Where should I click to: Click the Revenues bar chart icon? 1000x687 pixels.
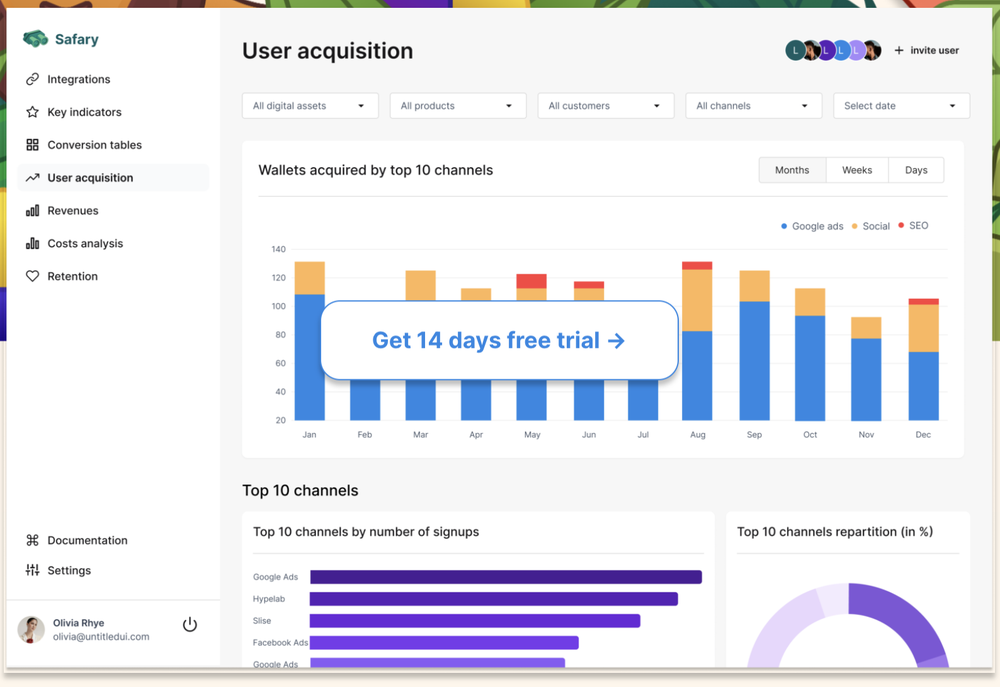[x=32, y=211]
